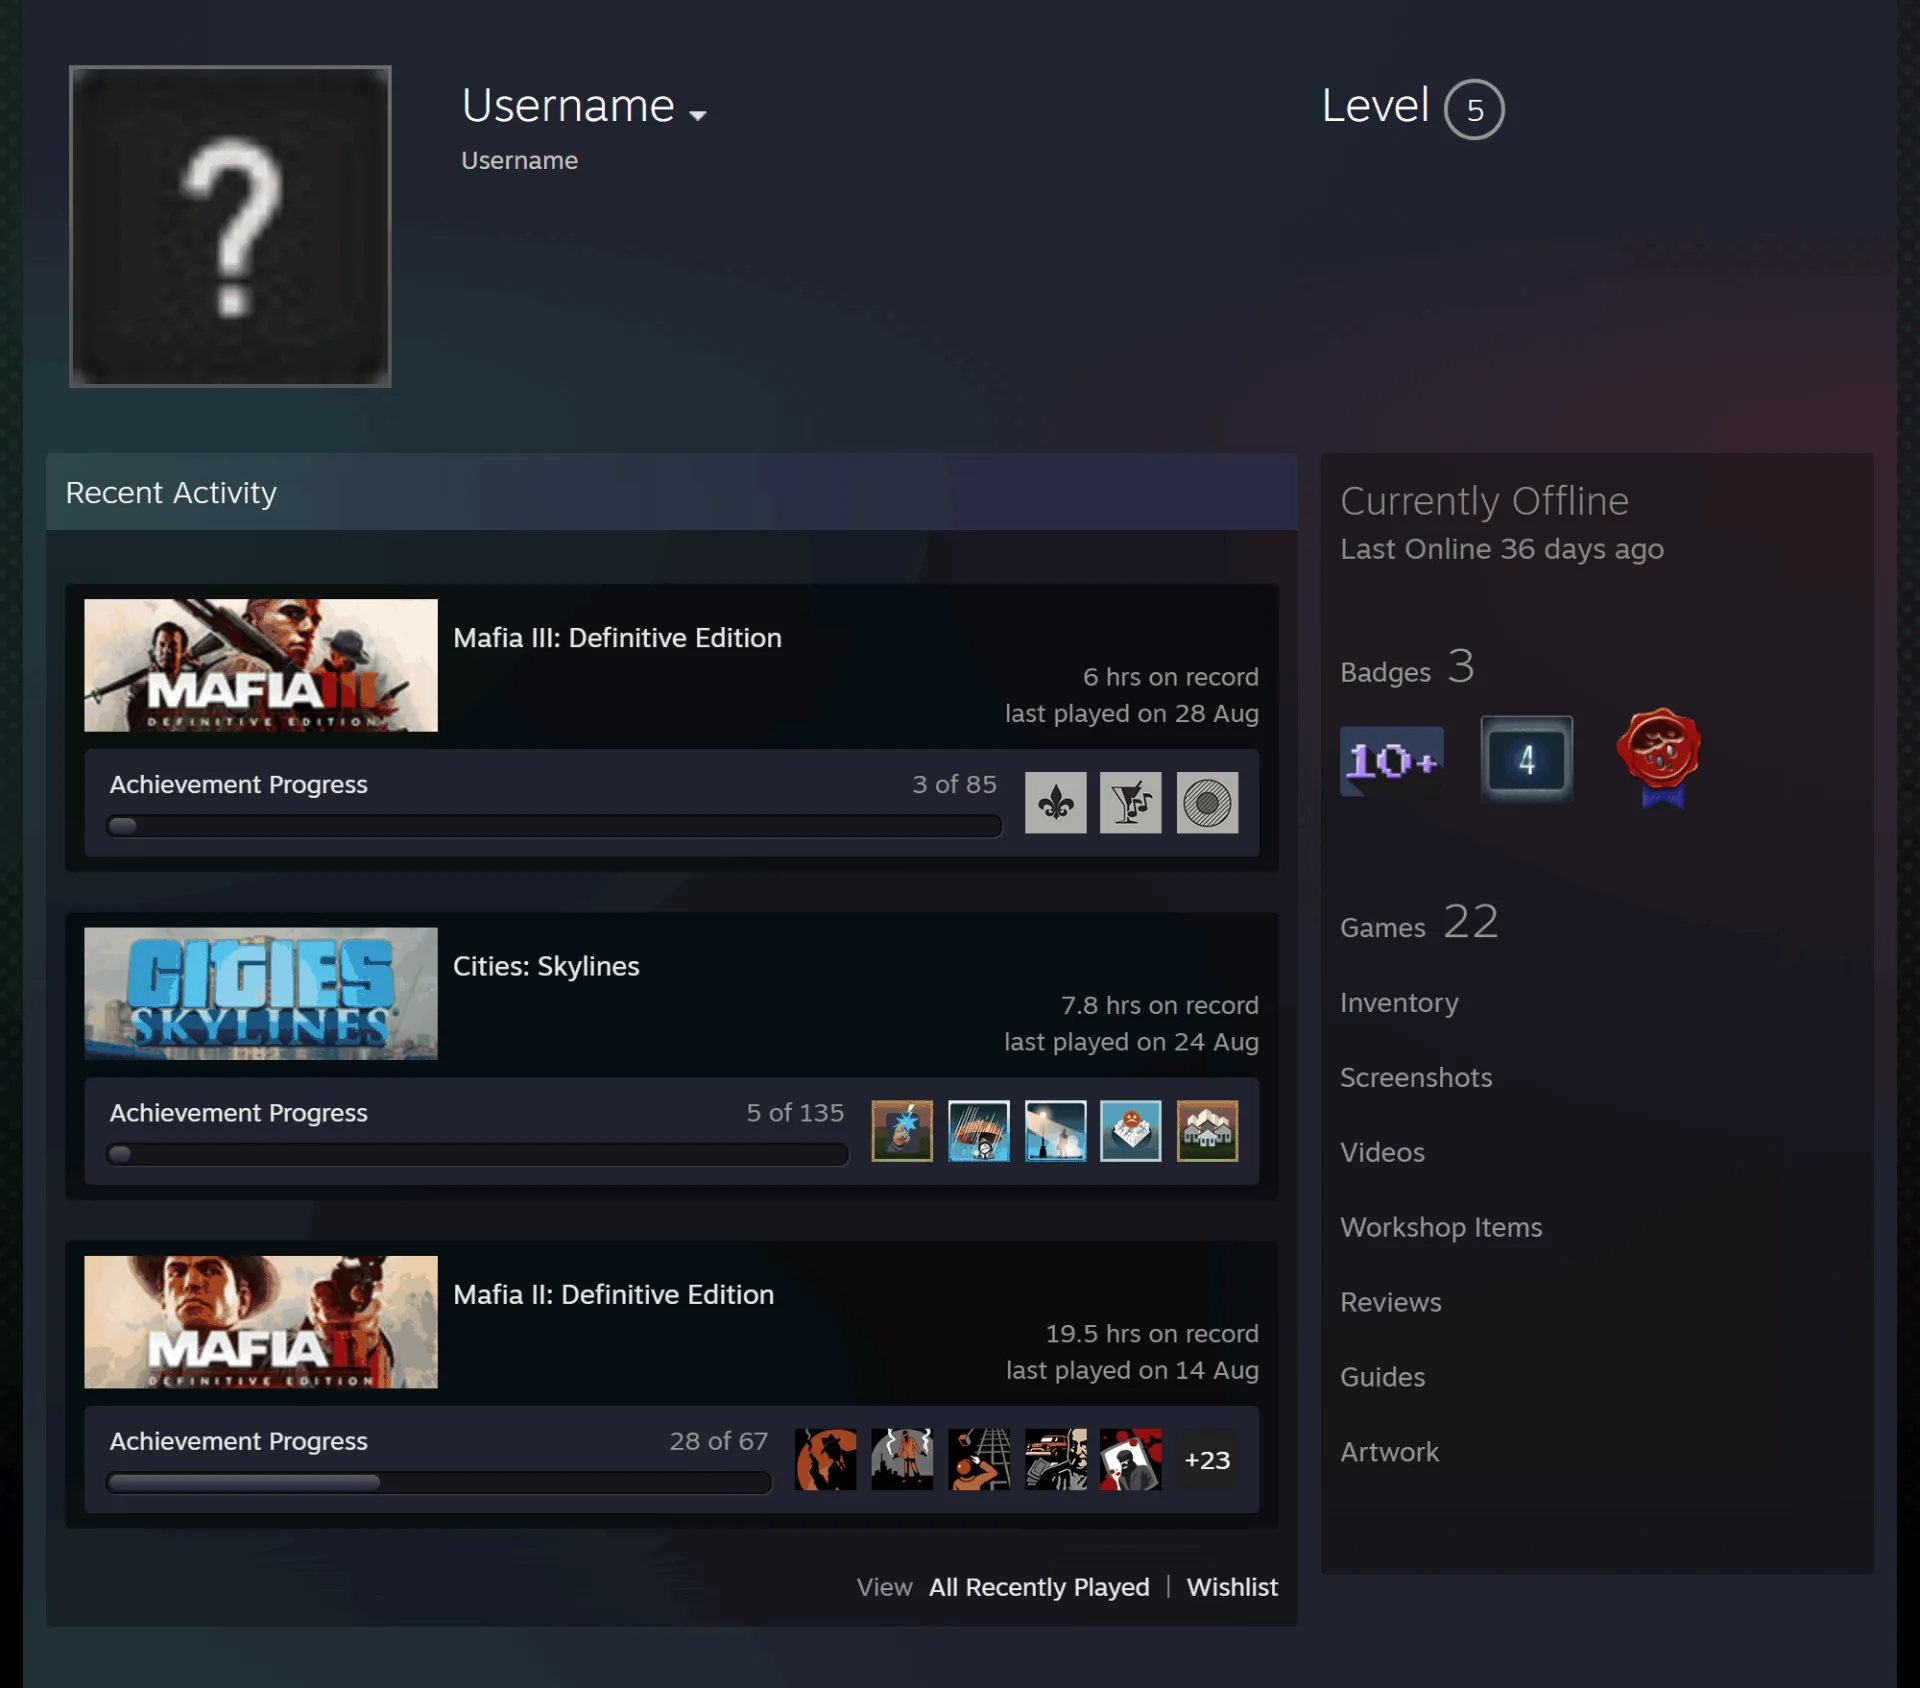This screenshot has height=1688, width=1920.
Task: Open the second Cities: Skylines achievement icon
Action: coord(979,1131)
